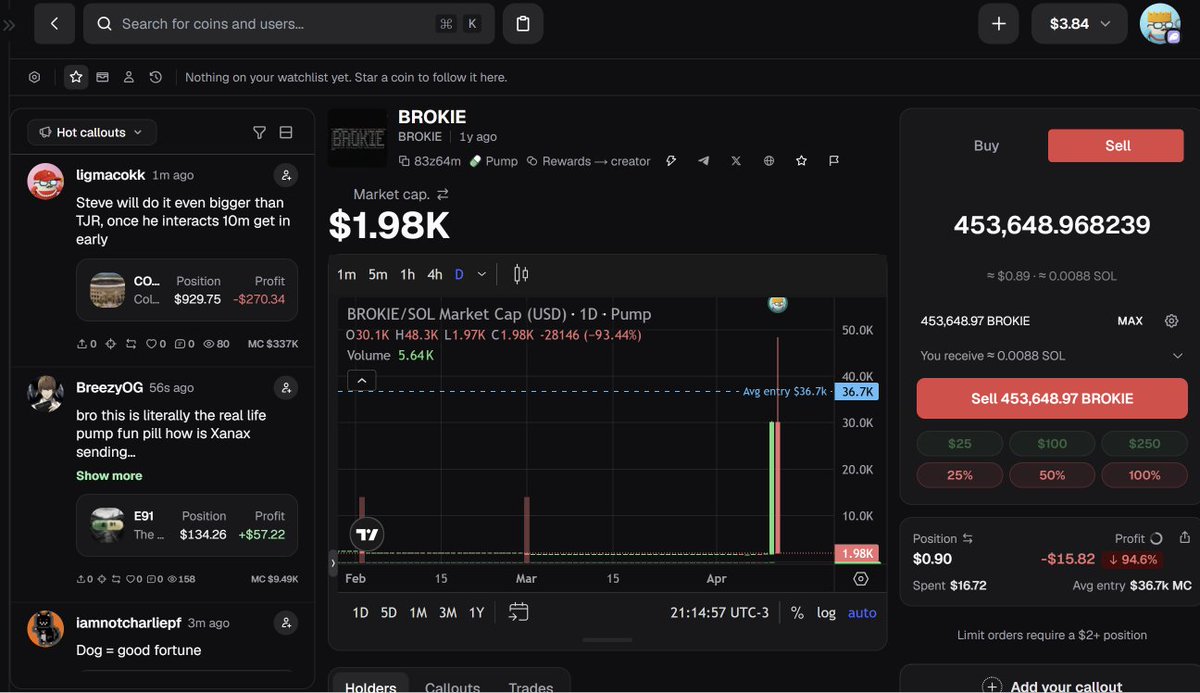Viewport: 1200px width, 693px height.
Task: Open Trades tab
Action: (531, 686)
